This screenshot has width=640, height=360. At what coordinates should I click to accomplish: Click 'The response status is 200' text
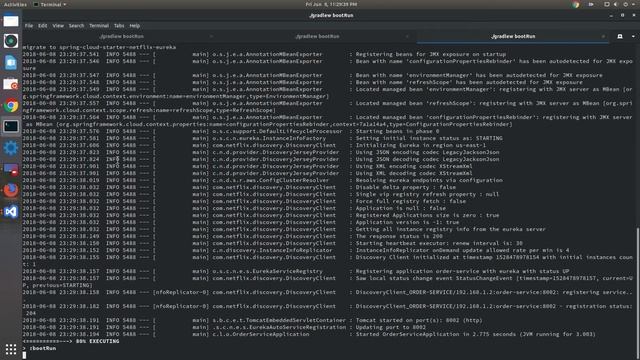pos(399,236)
